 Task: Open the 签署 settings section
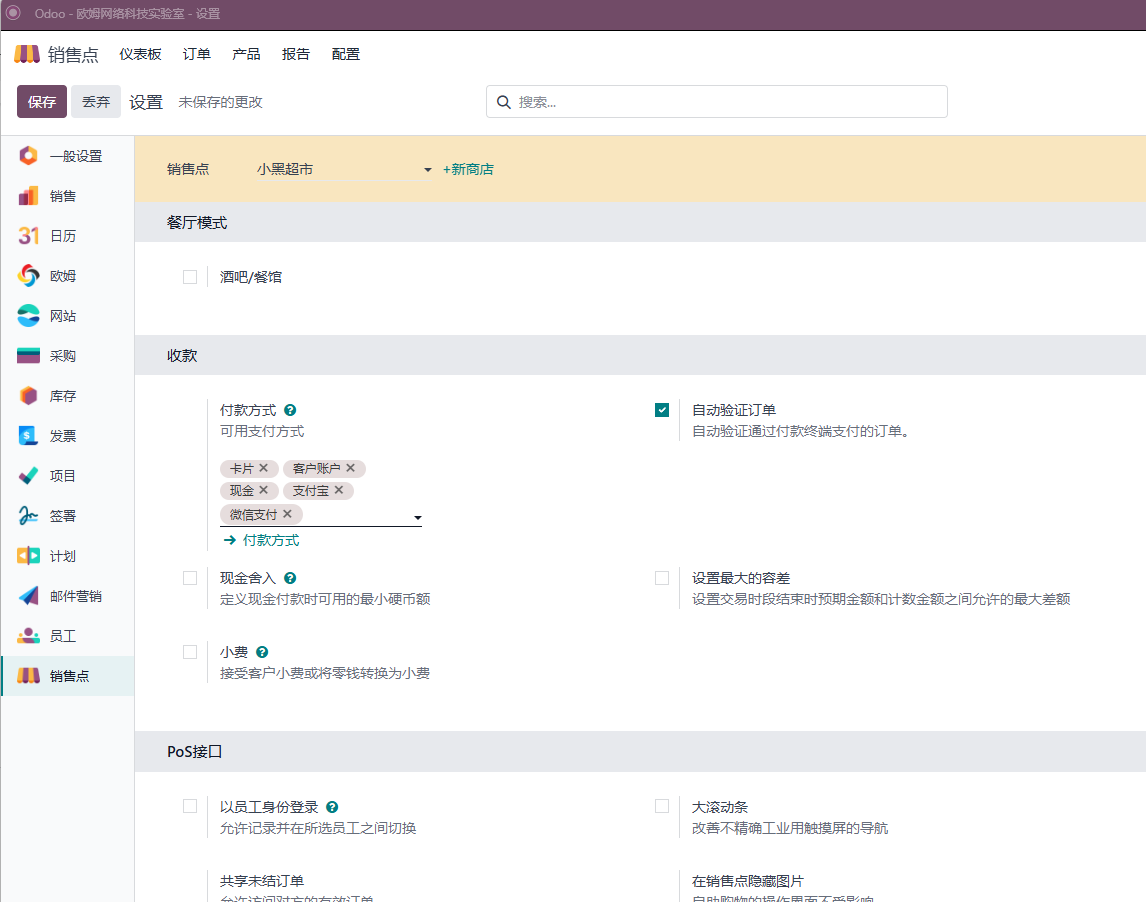click(67, 516)
